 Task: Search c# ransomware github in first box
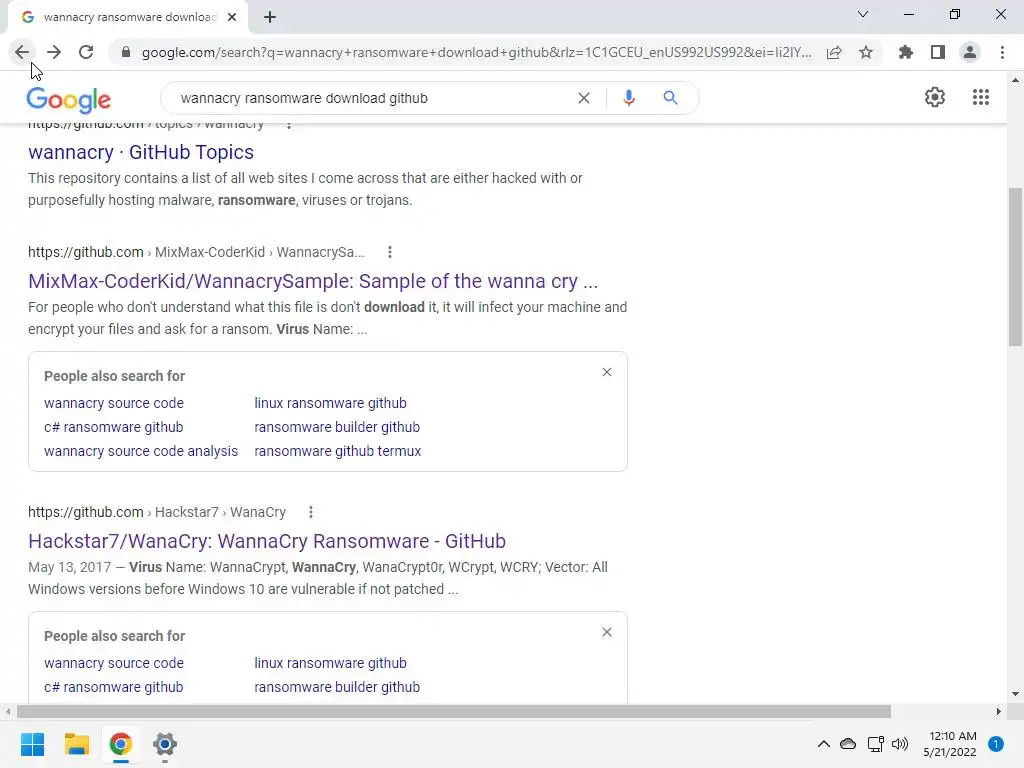(114, 427)
